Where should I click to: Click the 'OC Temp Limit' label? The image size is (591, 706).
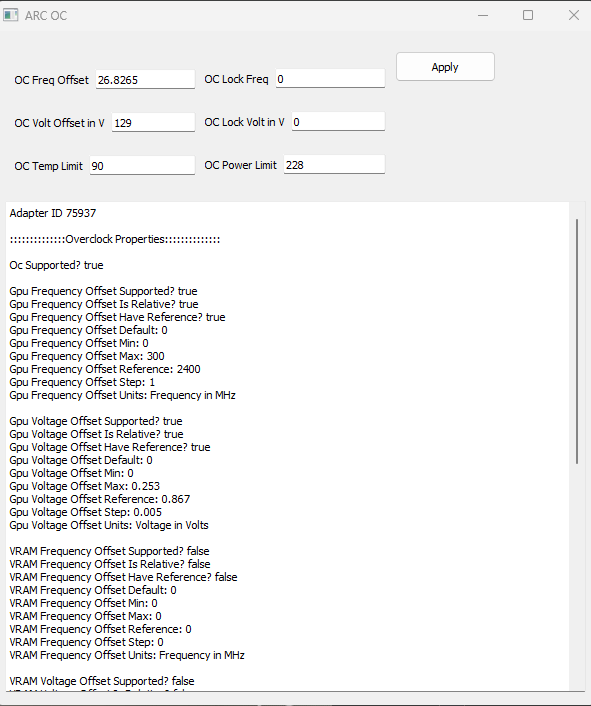(49, 166)
